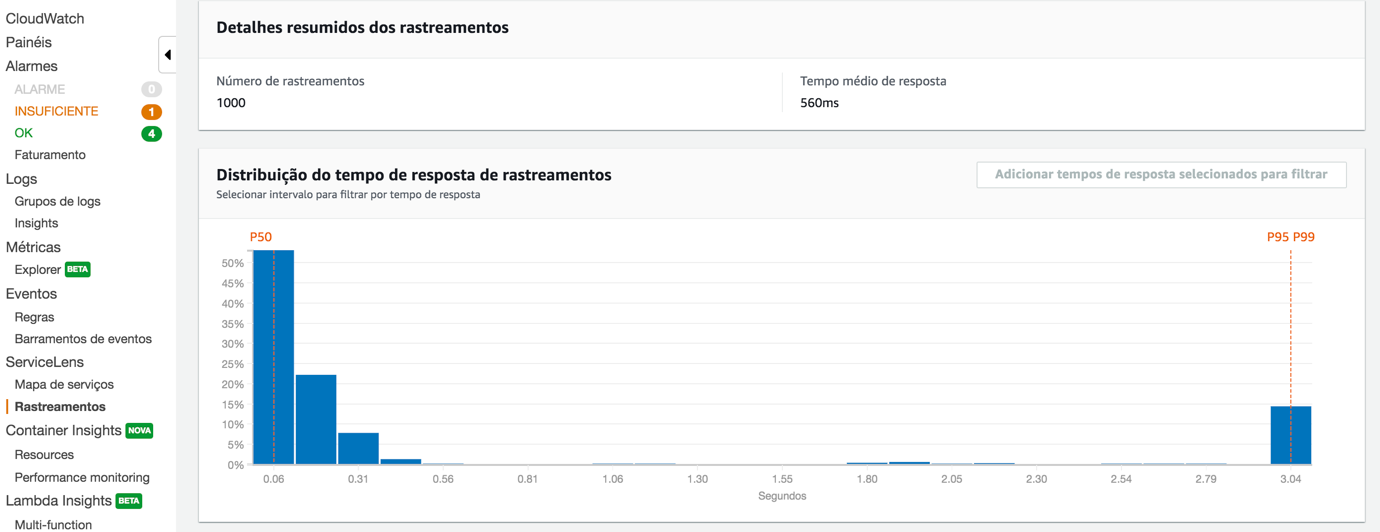Click Adicionar tempos de resposta selecionados button
Screen dimensions: 1380x532
[1161, 175]
